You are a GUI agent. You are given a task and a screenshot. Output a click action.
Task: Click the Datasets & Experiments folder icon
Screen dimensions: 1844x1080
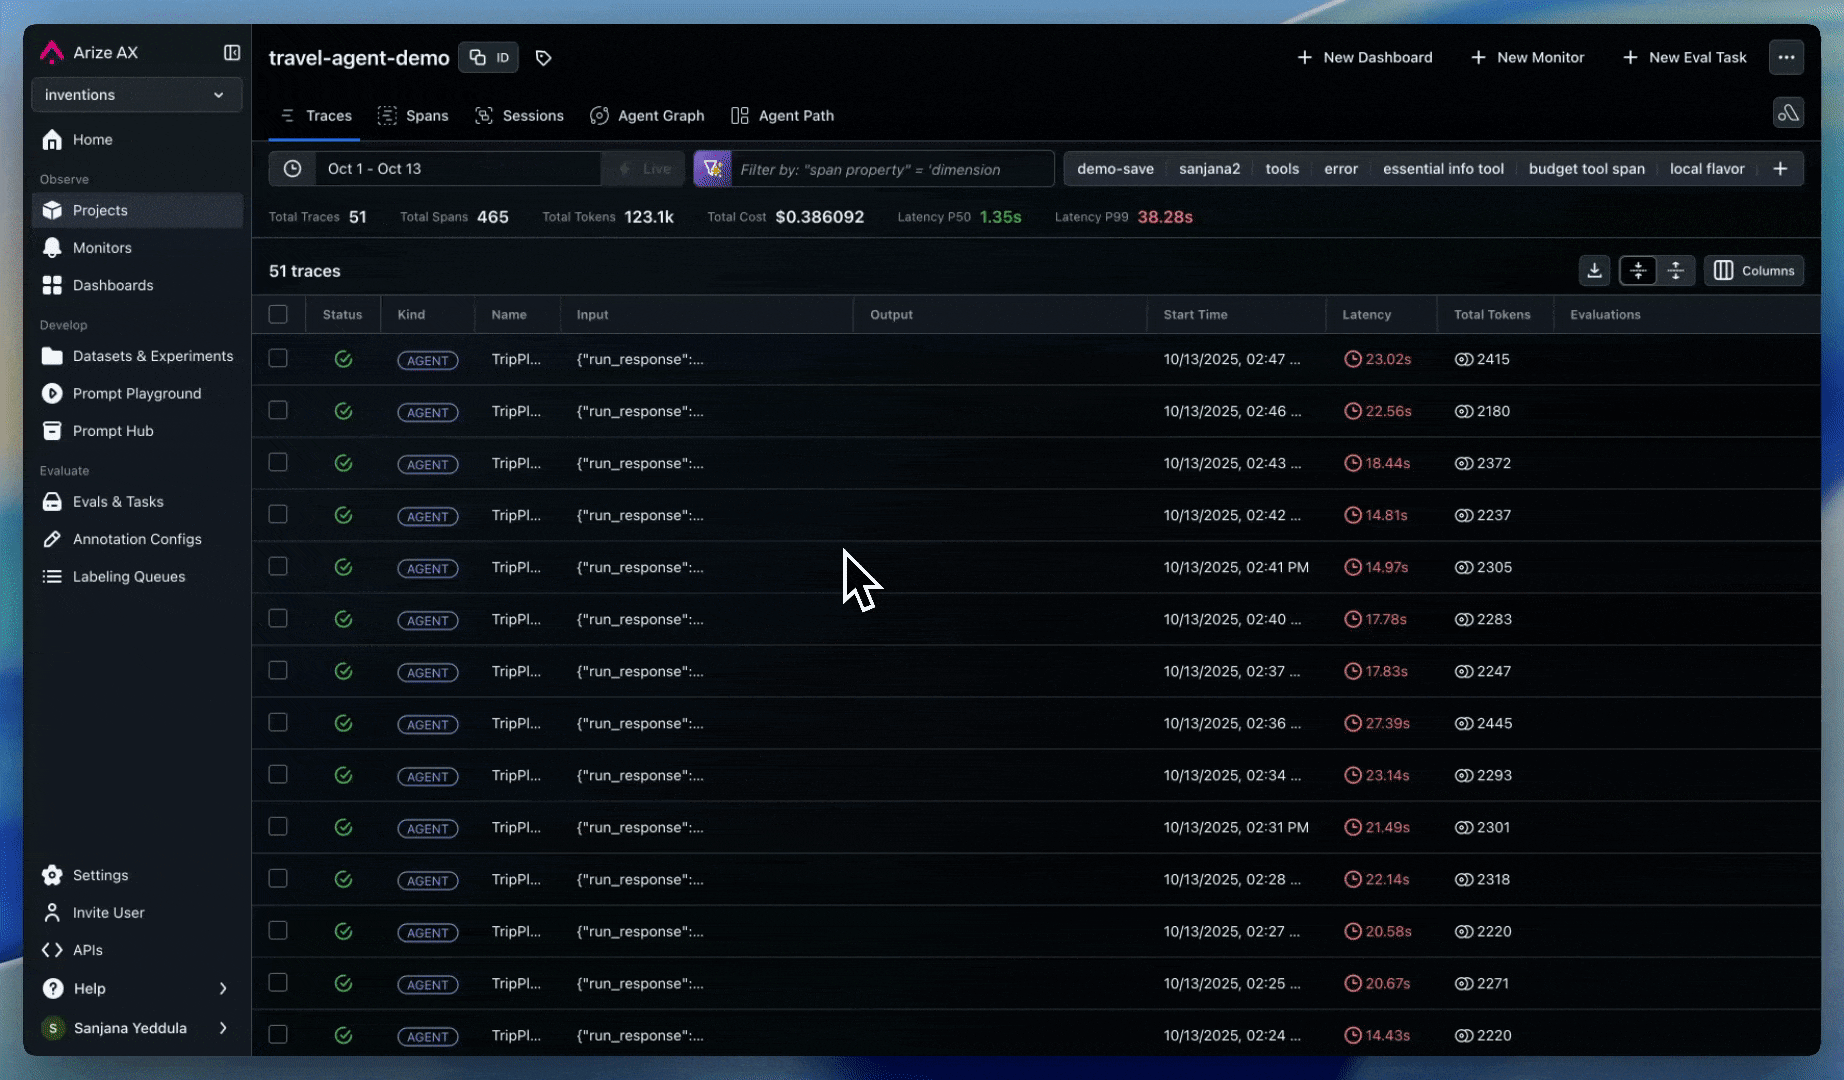click(52, 356)
